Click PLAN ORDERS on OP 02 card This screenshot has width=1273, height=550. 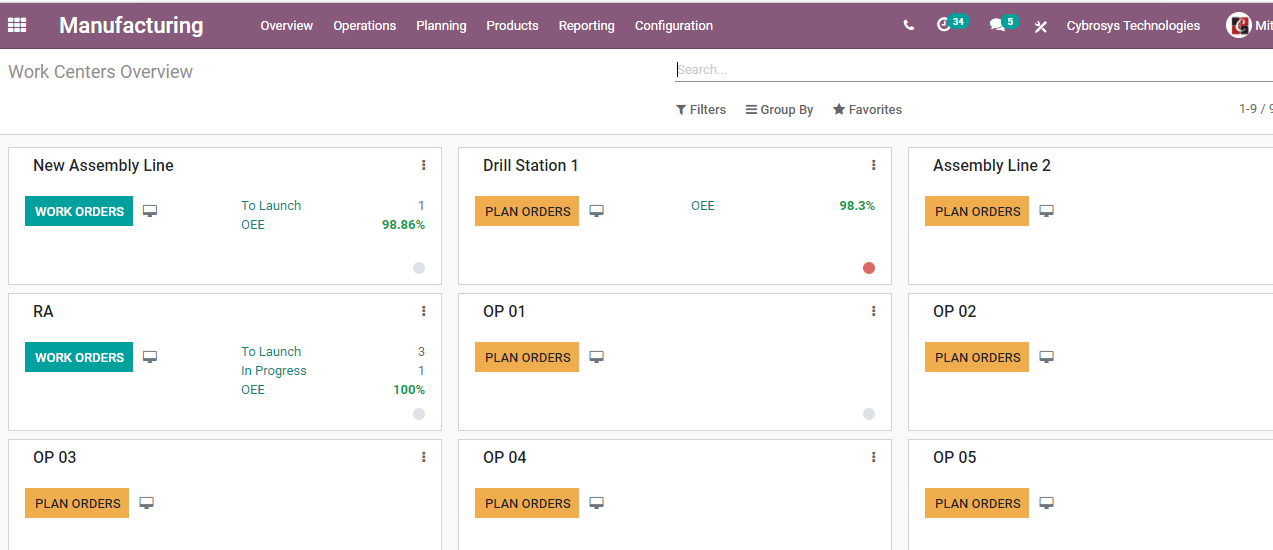977,357
